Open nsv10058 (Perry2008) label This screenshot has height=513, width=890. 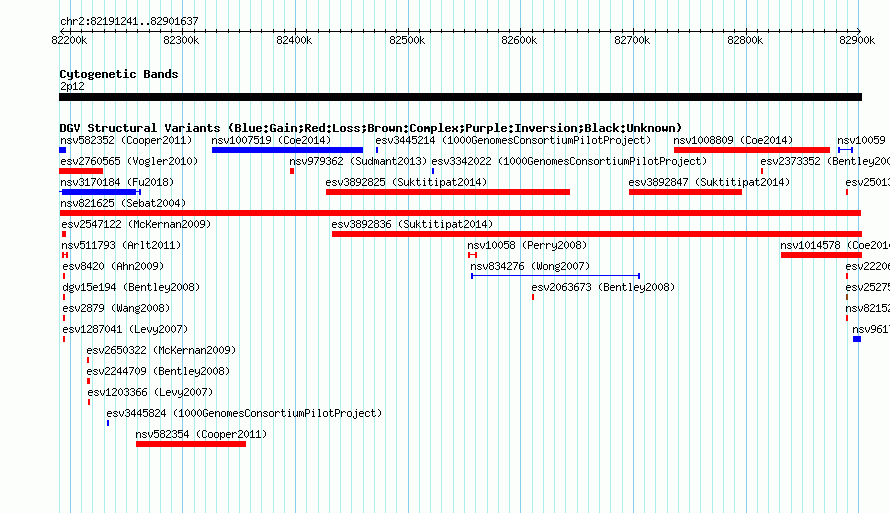pyautogui.click(x=527, y=245)
